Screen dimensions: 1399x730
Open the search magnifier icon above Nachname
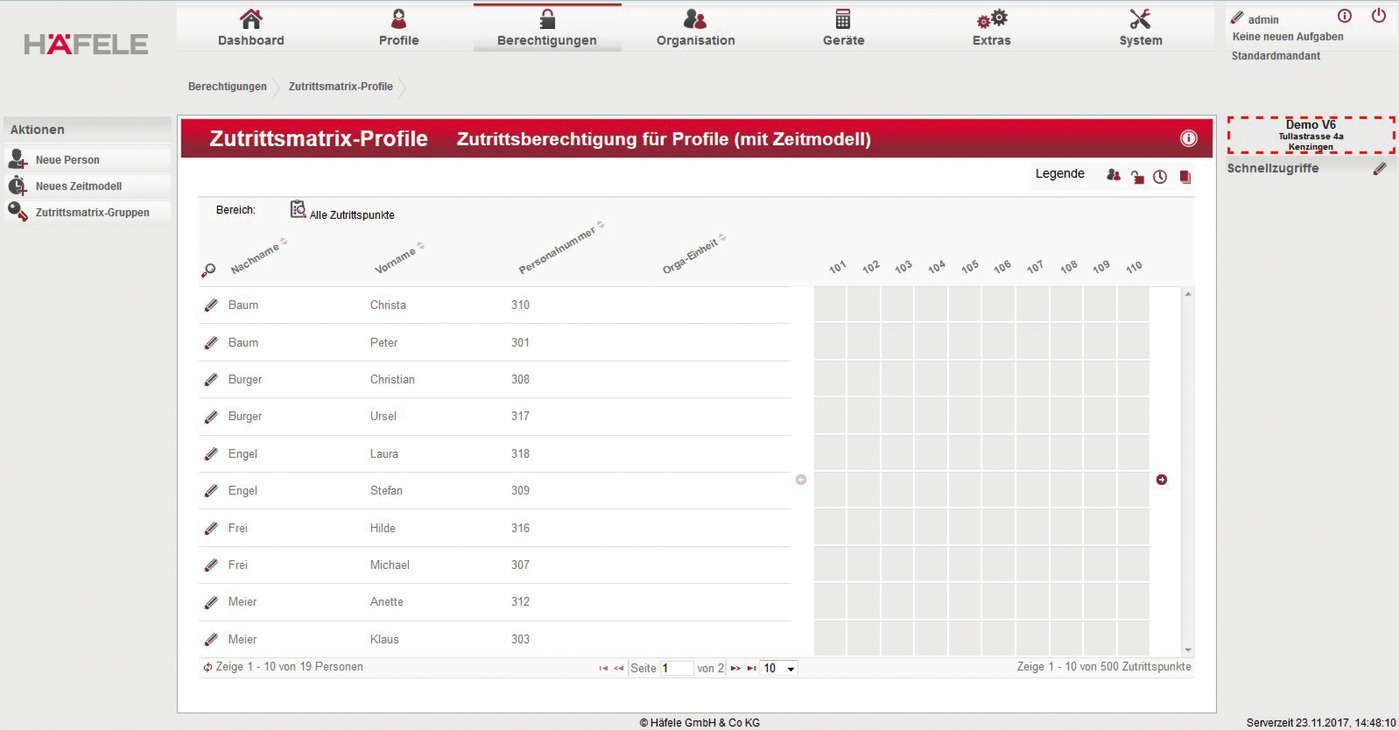point(208,270)
